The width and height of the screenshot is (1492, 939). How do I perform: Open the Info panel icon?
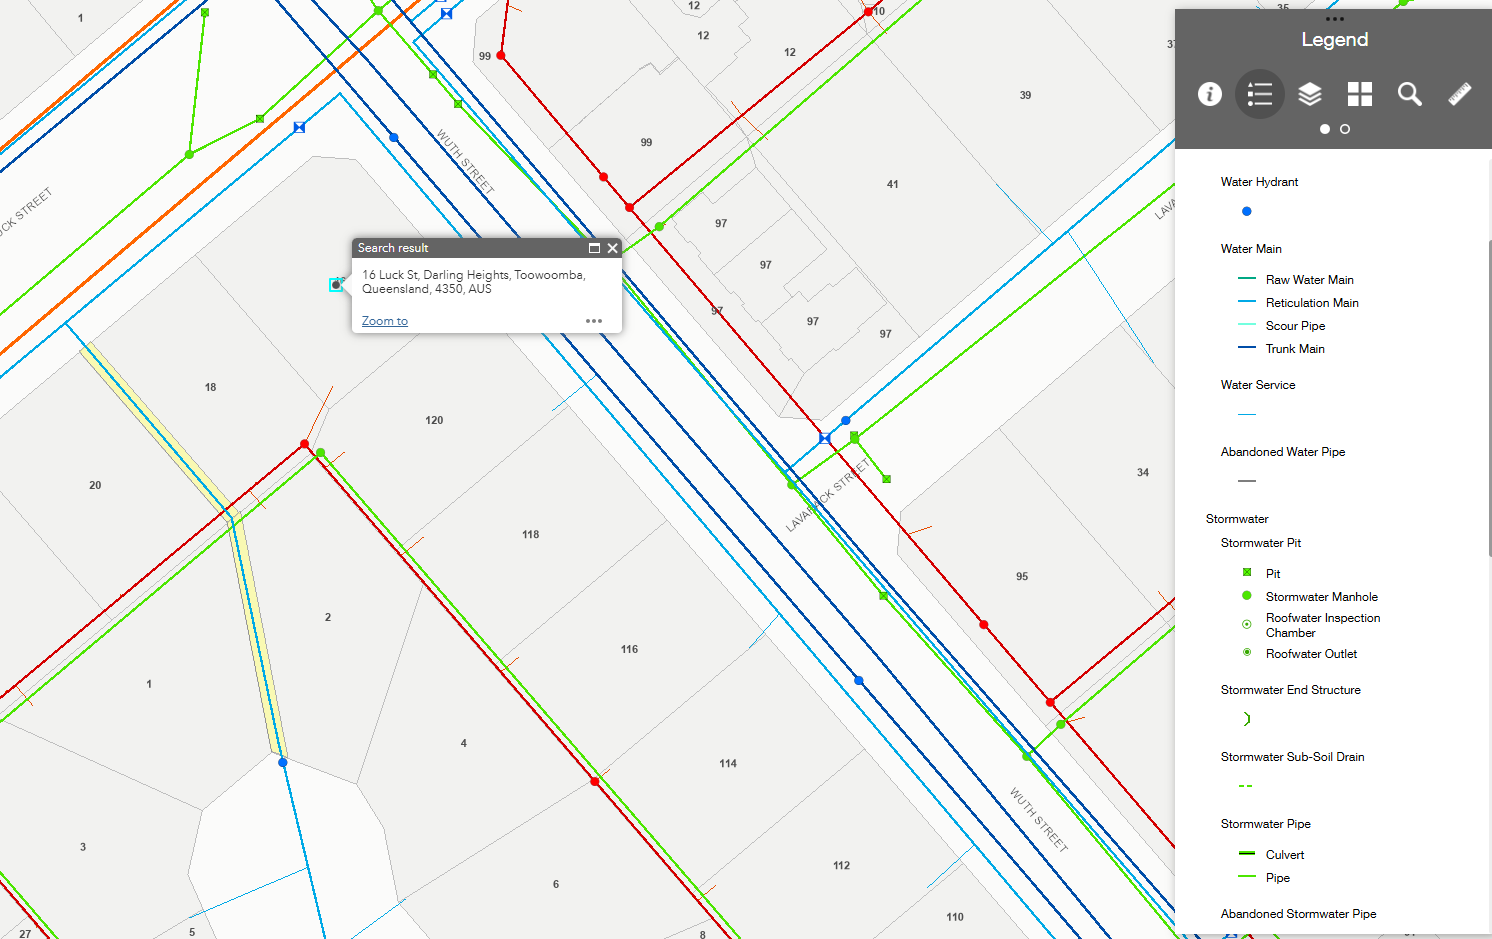coord(1210,94)
